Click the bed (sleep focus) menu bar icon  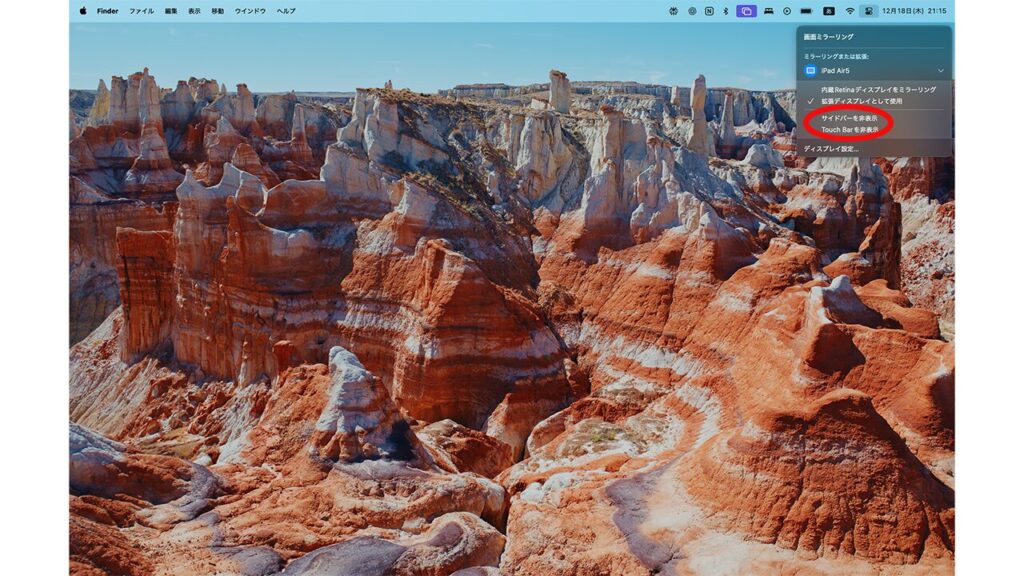click(x=768, y=11)
